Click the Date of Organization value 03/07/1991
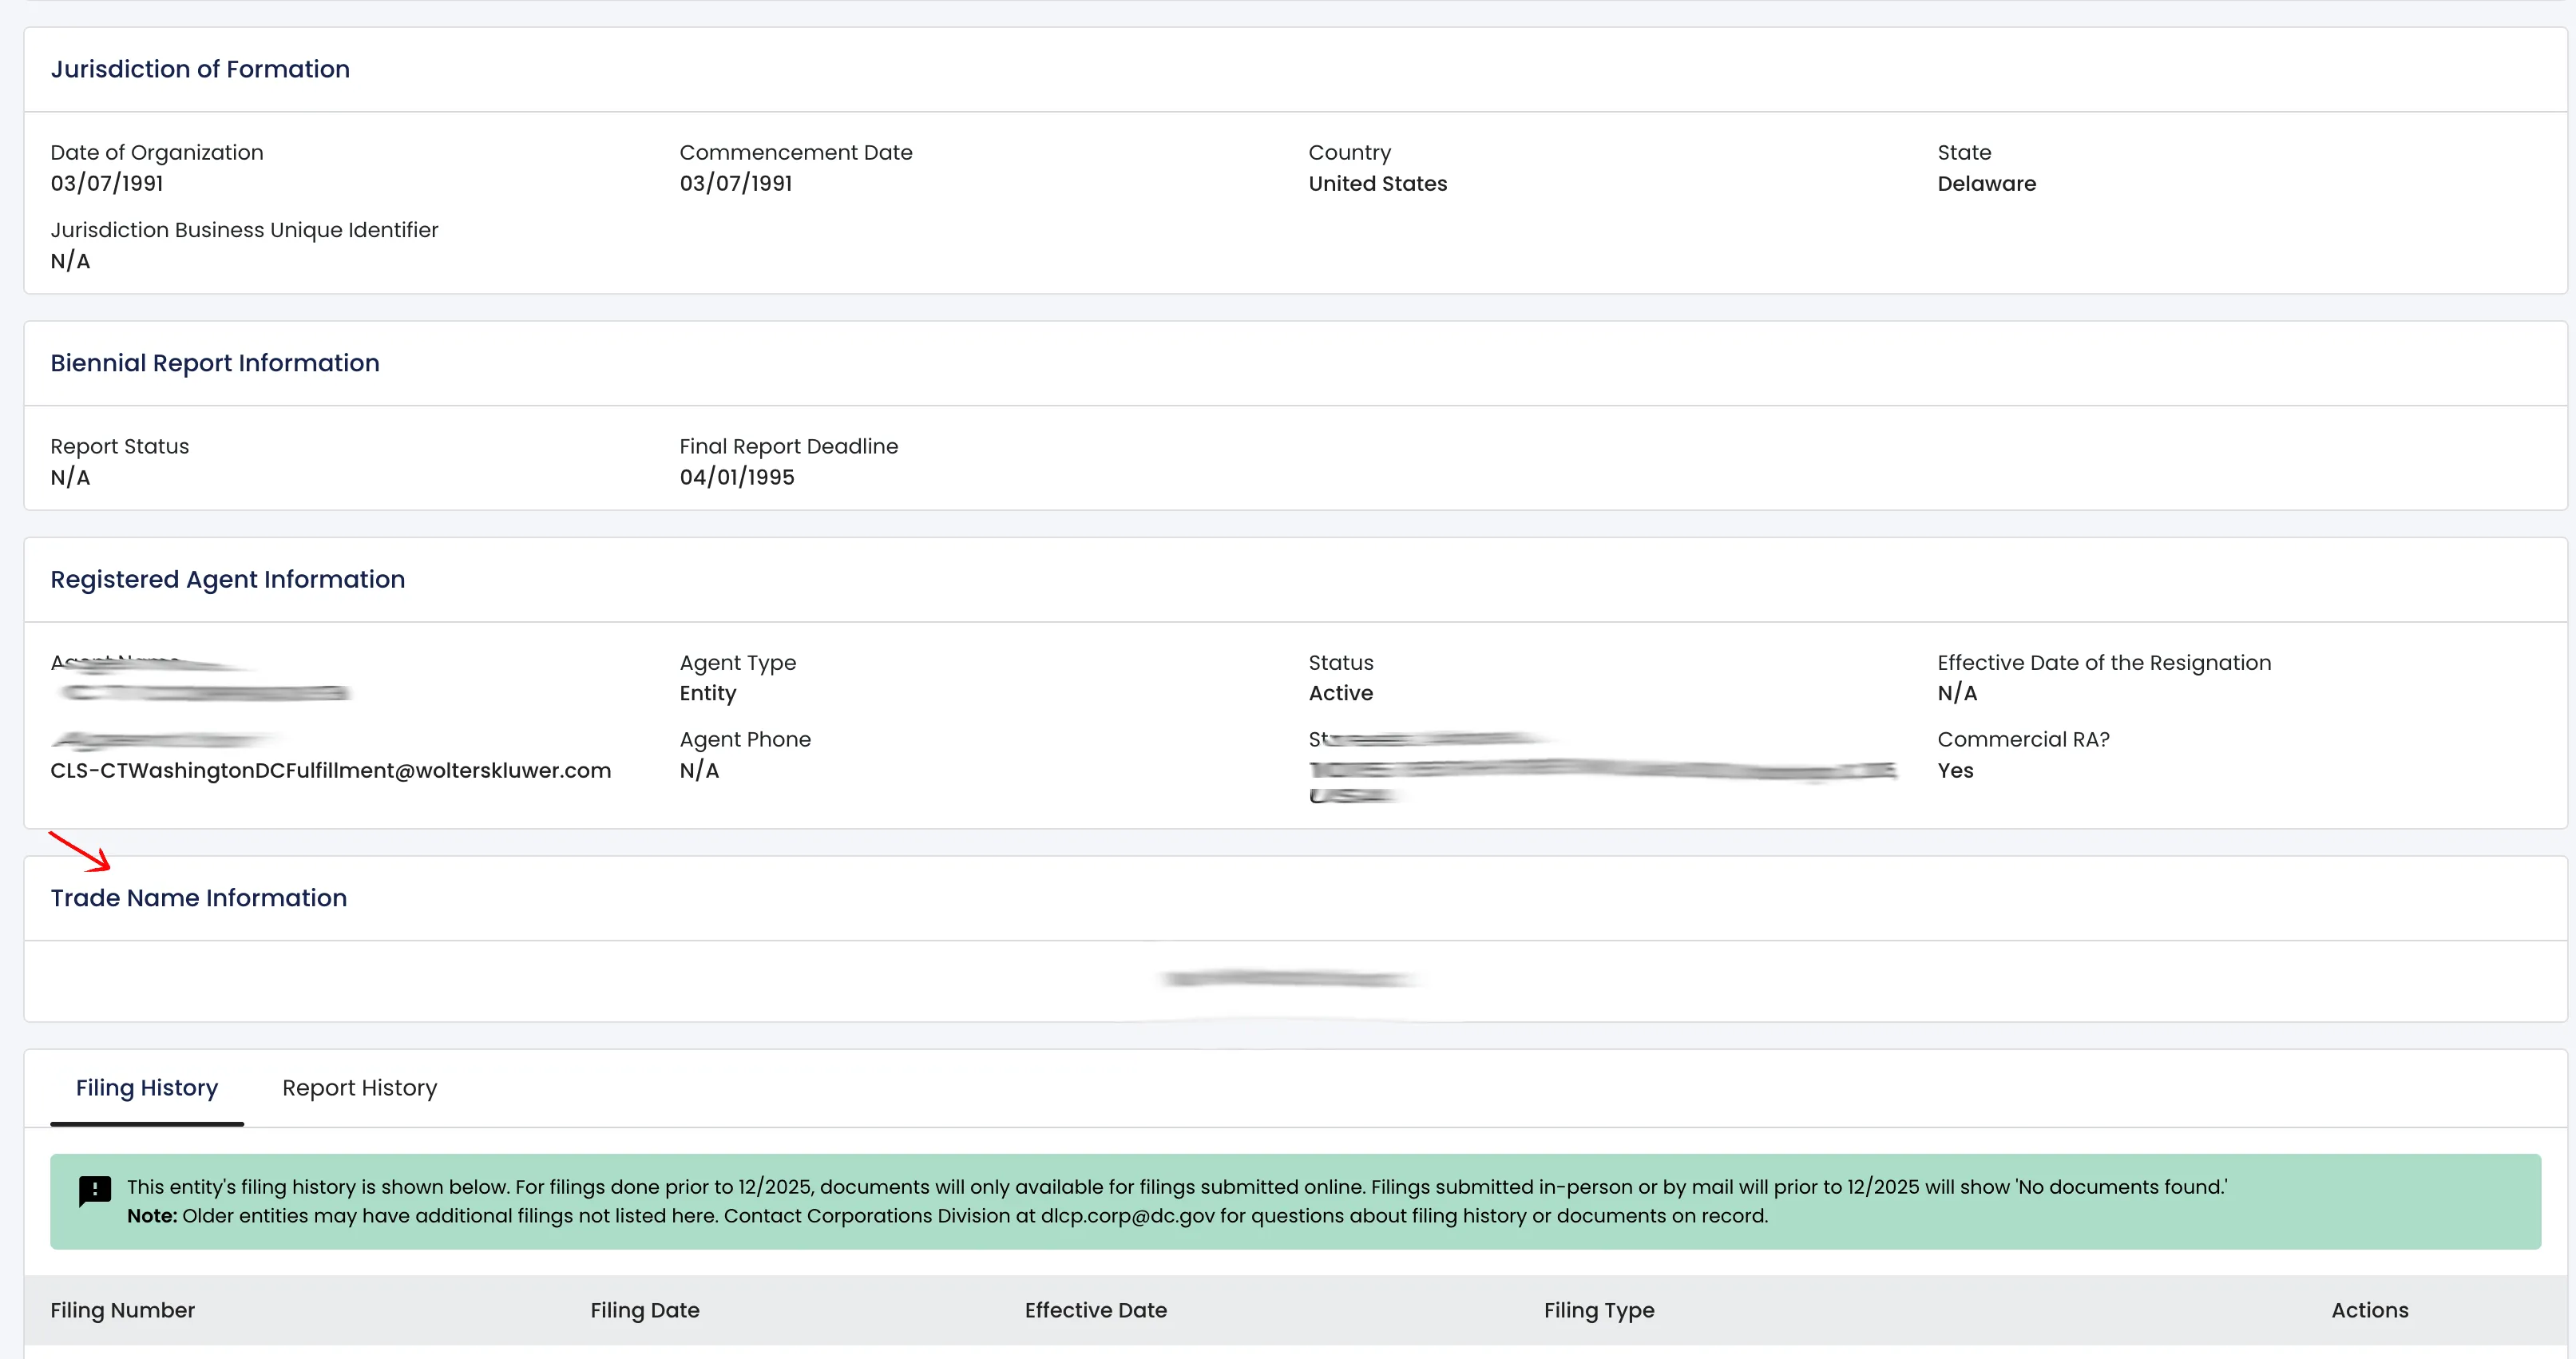This screenshot has width=2576, height=1359. [107, 184]
